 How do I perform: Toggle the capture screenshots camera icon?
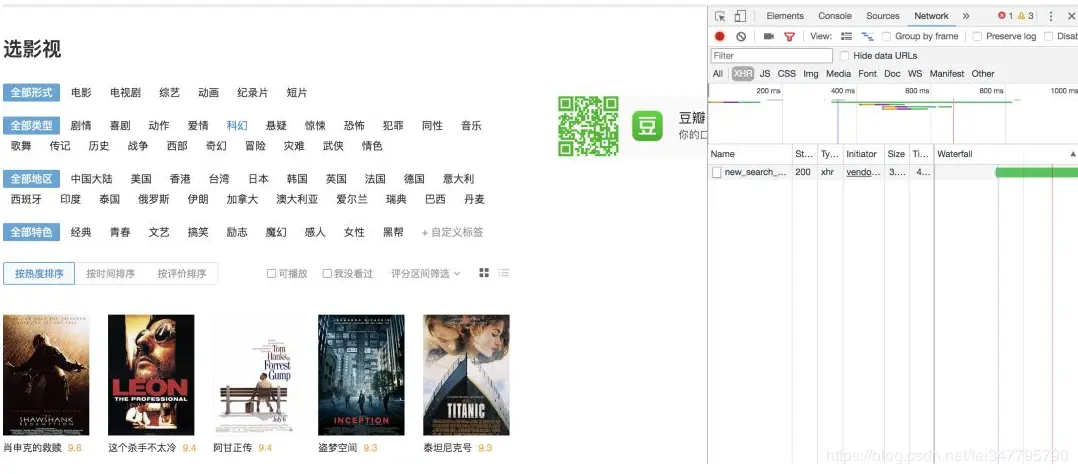tap(769, 36)
